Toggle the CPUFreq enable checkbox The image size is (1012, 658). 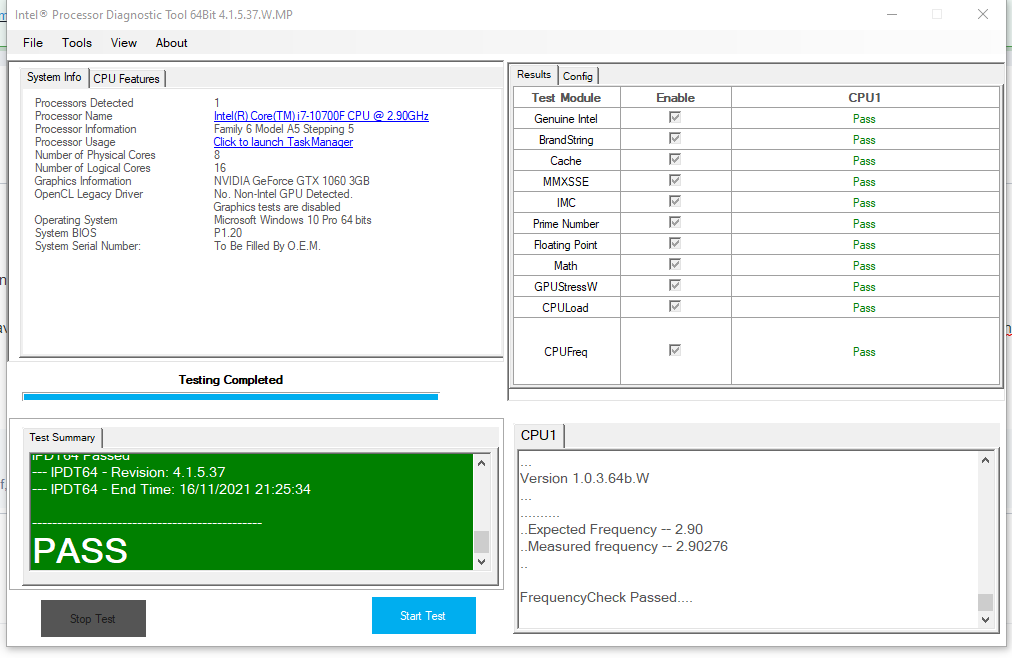(x=675, y=350)
